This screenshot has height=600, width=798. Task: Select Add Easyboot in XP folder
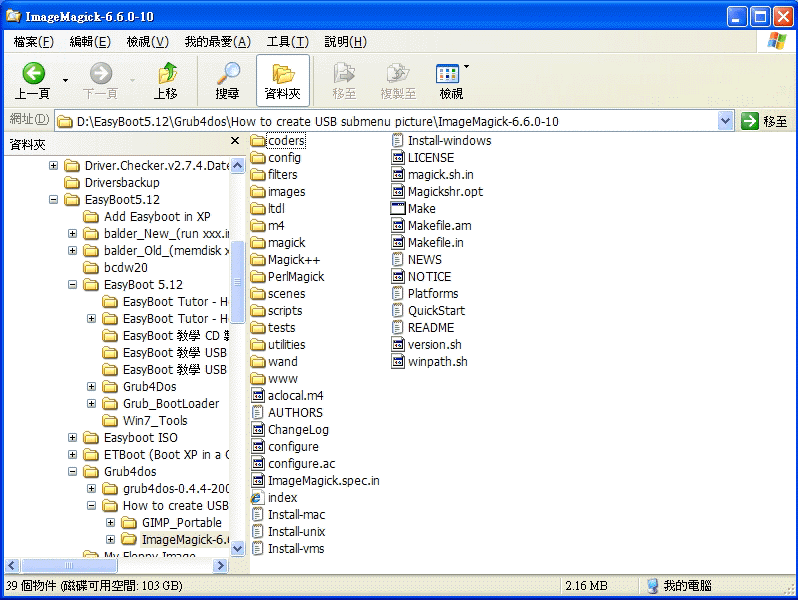click(157, 216)
